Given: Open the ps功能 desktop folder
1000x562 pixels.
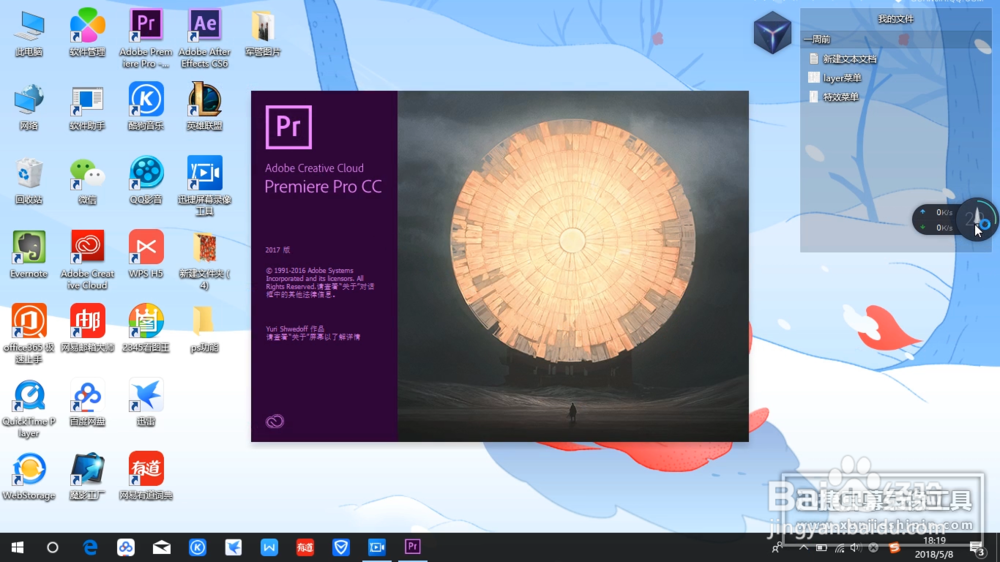Looking at the screenshot, I should tap(204, 329).
